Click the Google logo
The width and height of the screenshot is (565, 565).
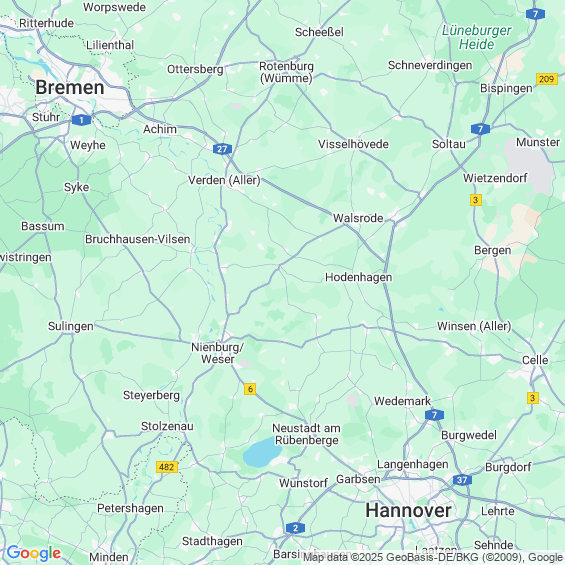tap(34, 553)
